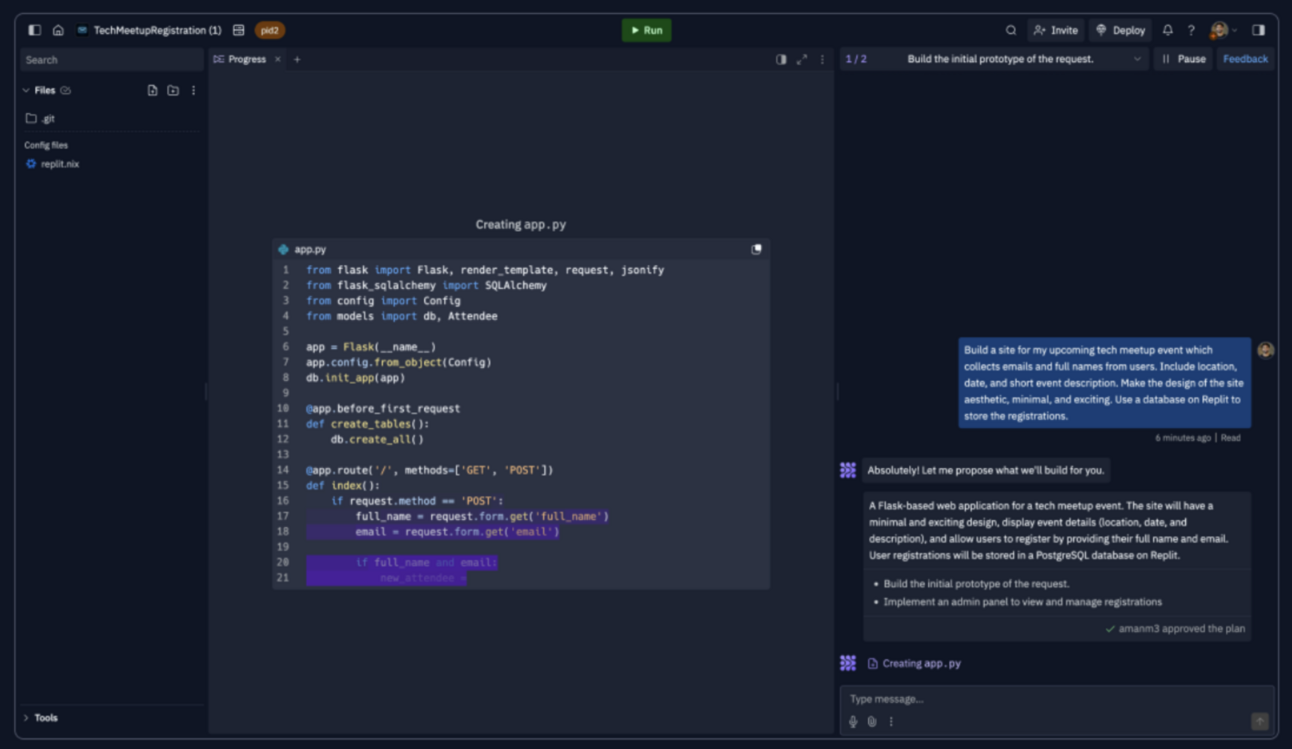The width and height of the screenshot is (1292, 749).
Task: Open the chat input three-dot options
Action: click(x=891, y=722)
